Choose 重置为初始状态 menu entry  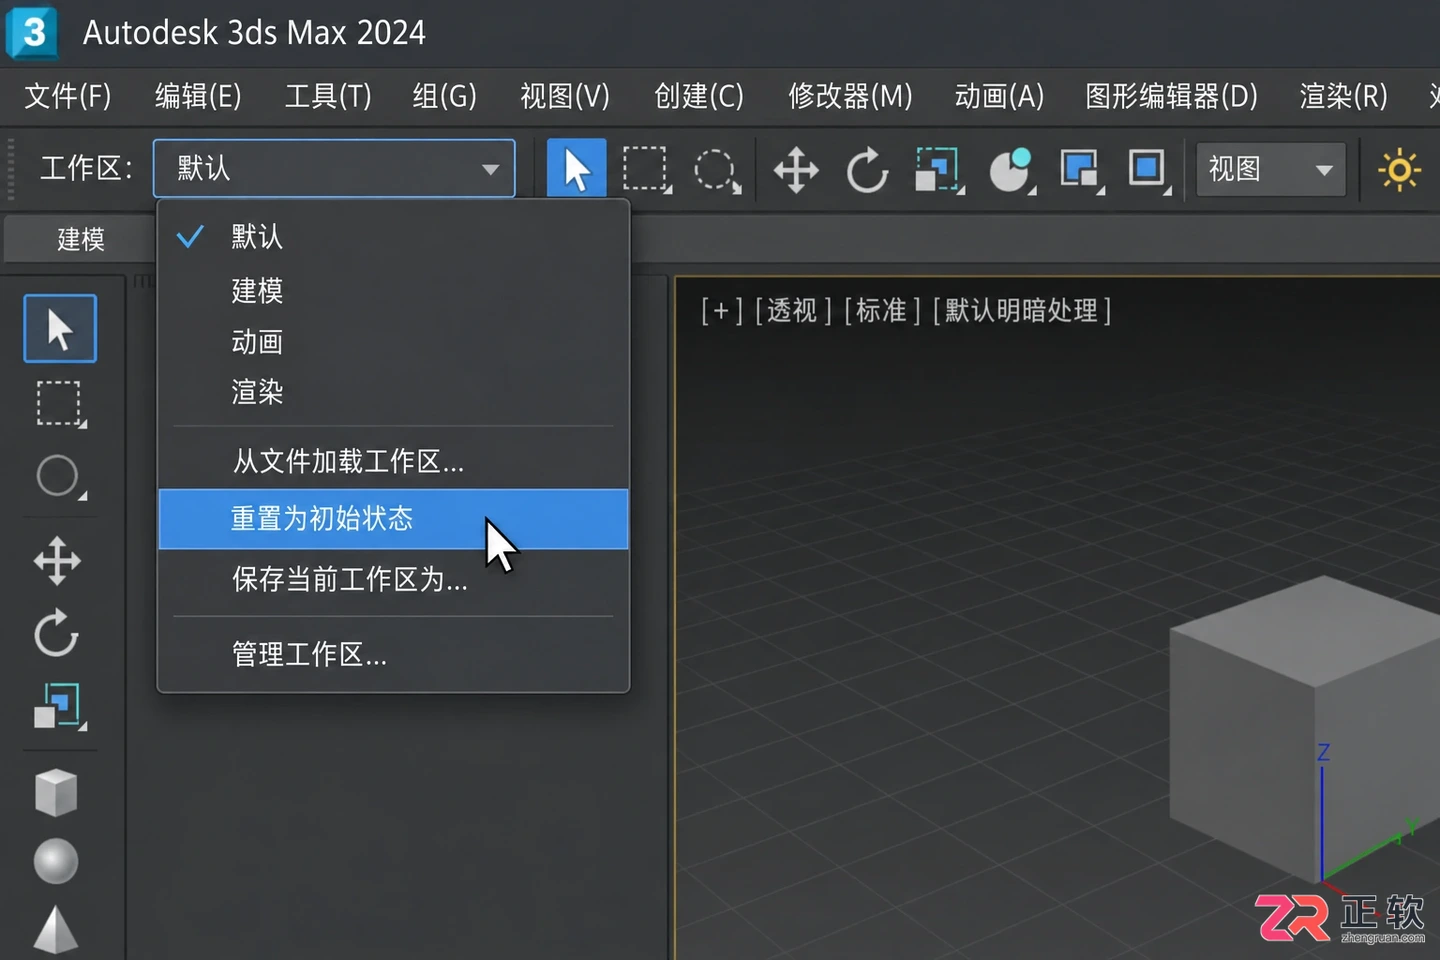(393, 519)
